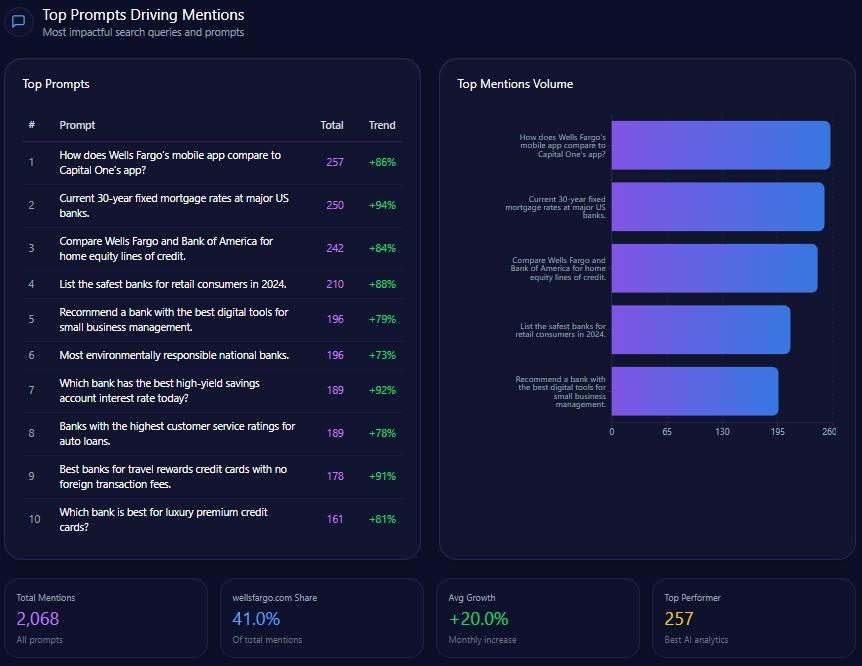Click the Total column header
This screenshot has width=862, height=666.
pos(331,125)
